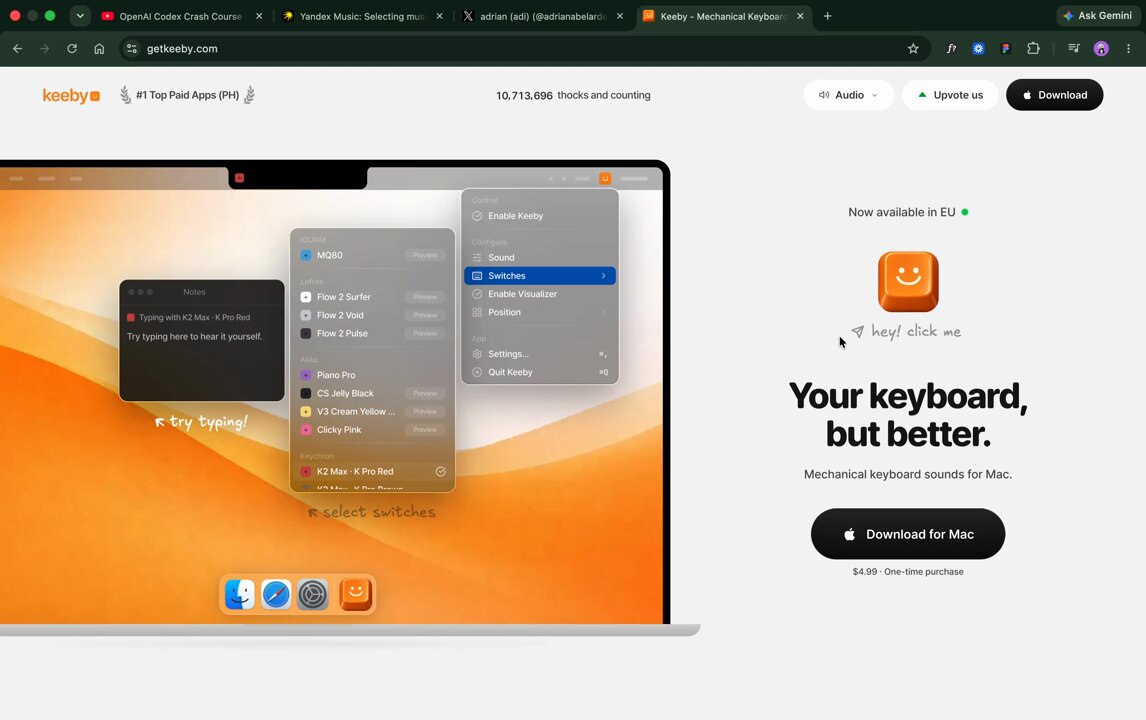Click the Notes typing area text
Image resolution: width=1146 pixels, height=720 pixels.
(194, 336)
